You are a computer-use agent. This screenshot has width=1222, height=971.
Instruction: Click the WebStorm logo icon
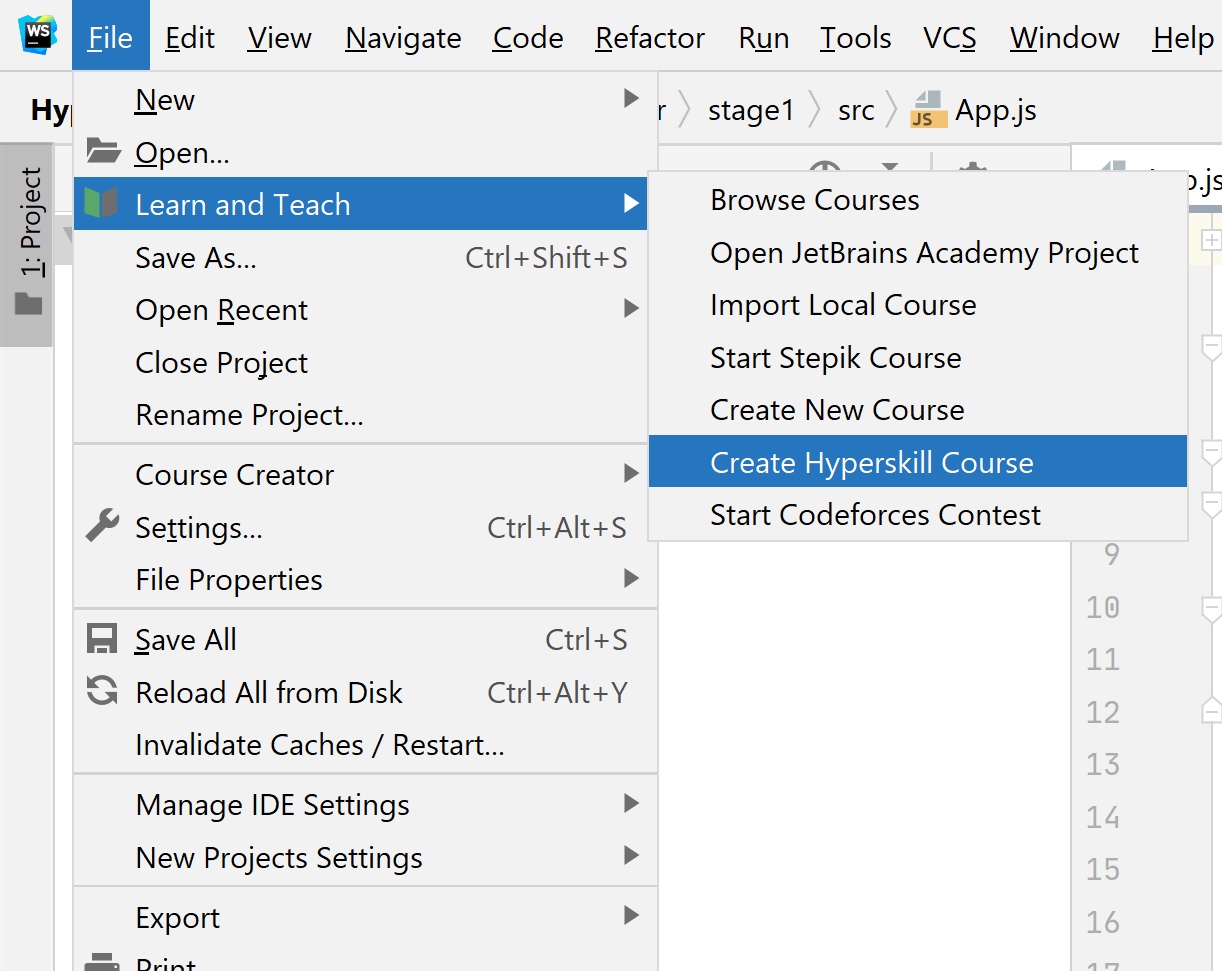tap(38, 36)
